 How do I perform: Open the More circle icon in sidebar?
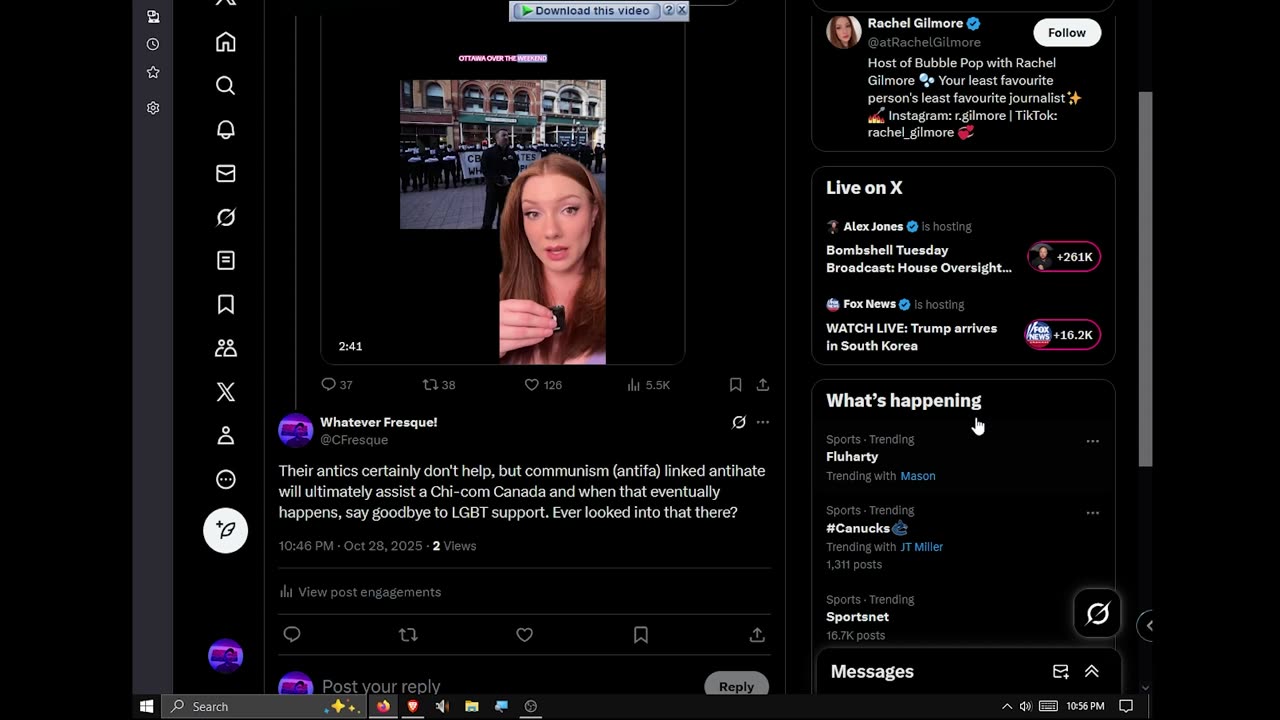(226, 479)
